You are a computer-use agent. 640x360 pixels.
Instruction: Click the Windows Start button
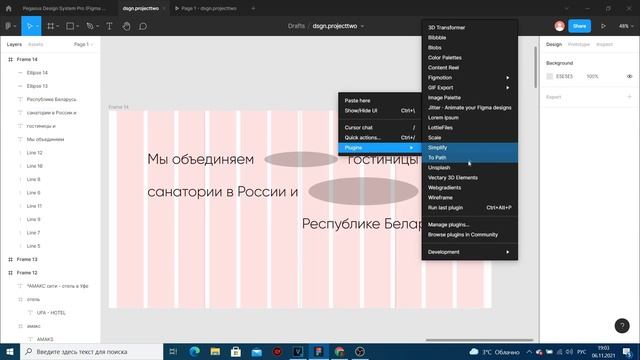(10, 351)
